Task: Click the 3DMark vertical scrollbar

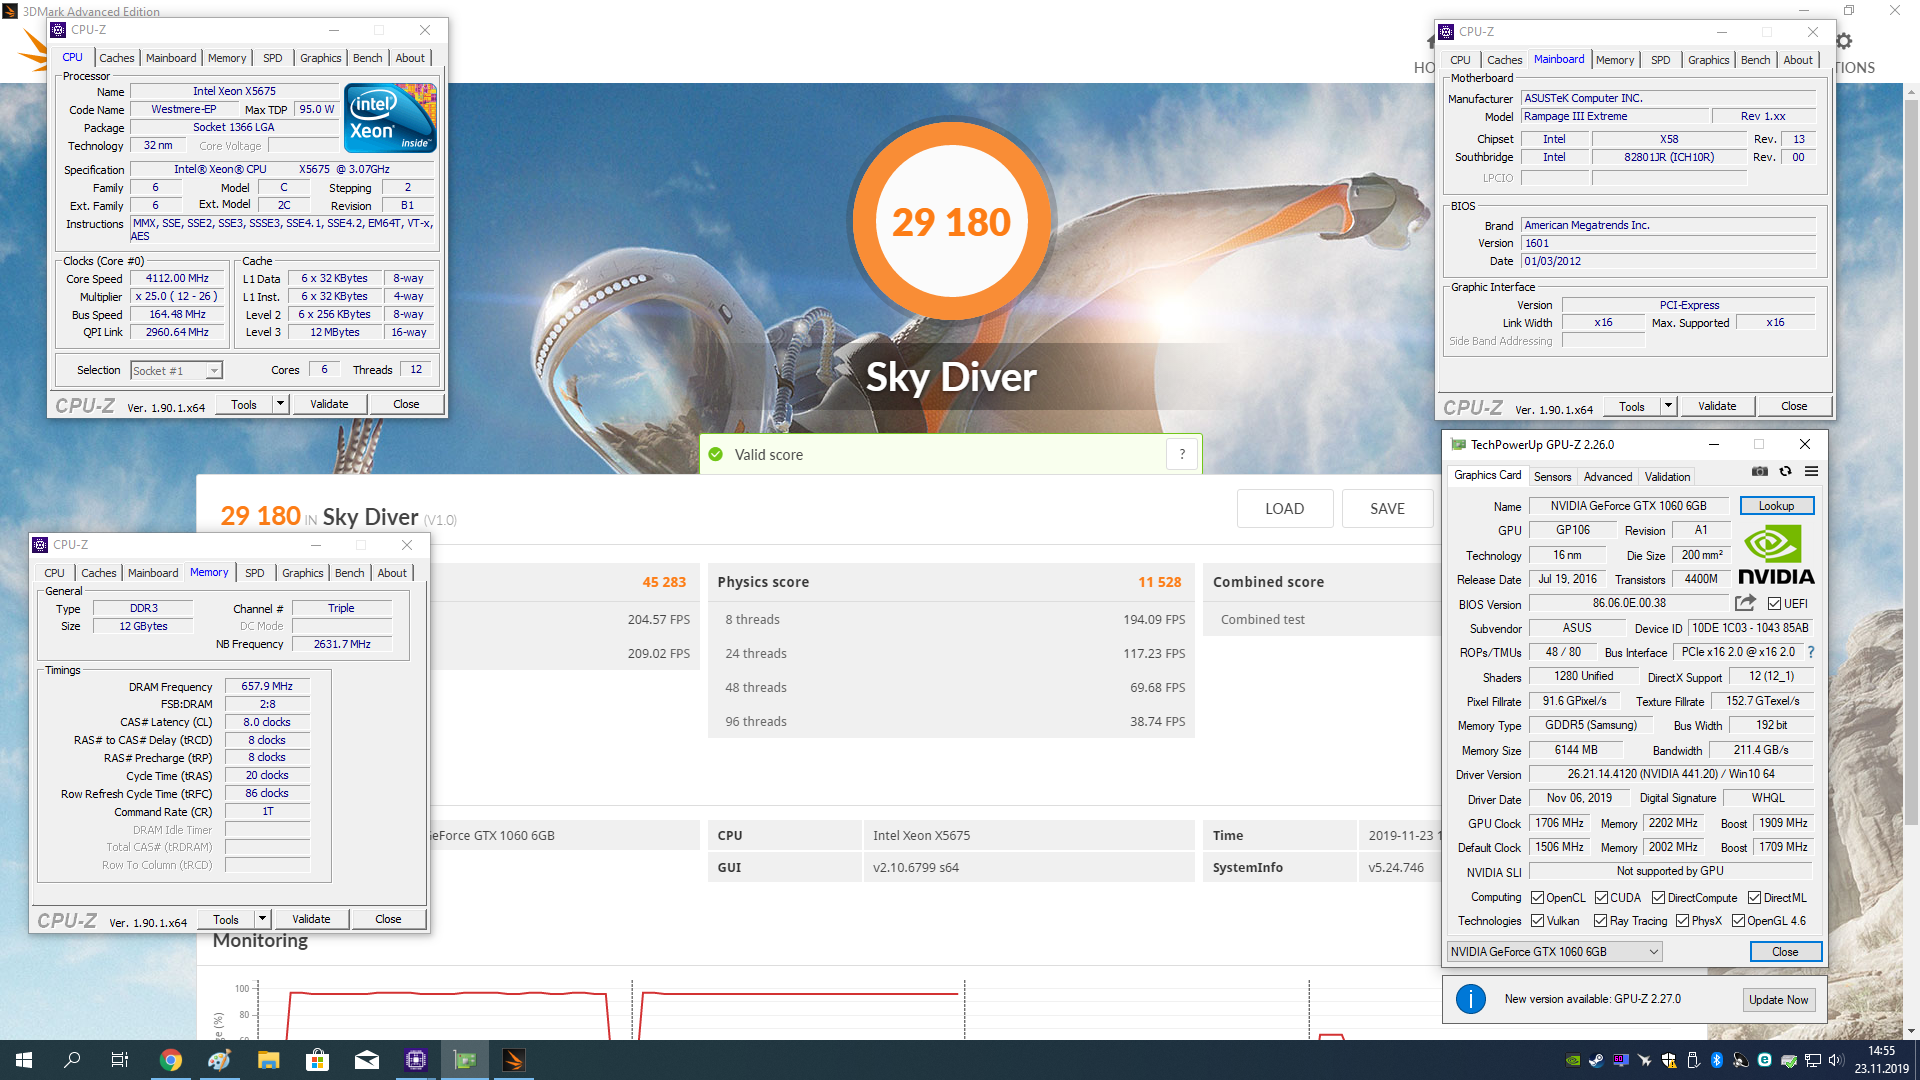Action: [x=1911, y=460]
